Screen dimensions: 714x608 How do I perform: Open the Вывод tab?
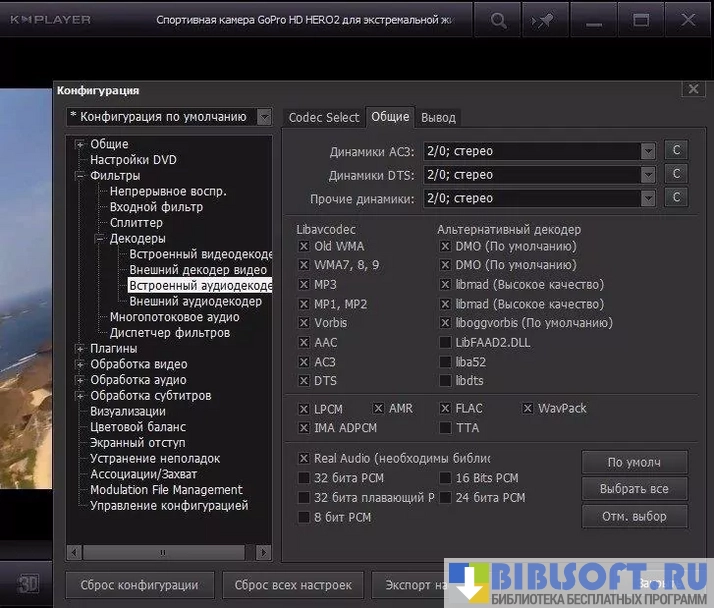click(x=438, y=117)
